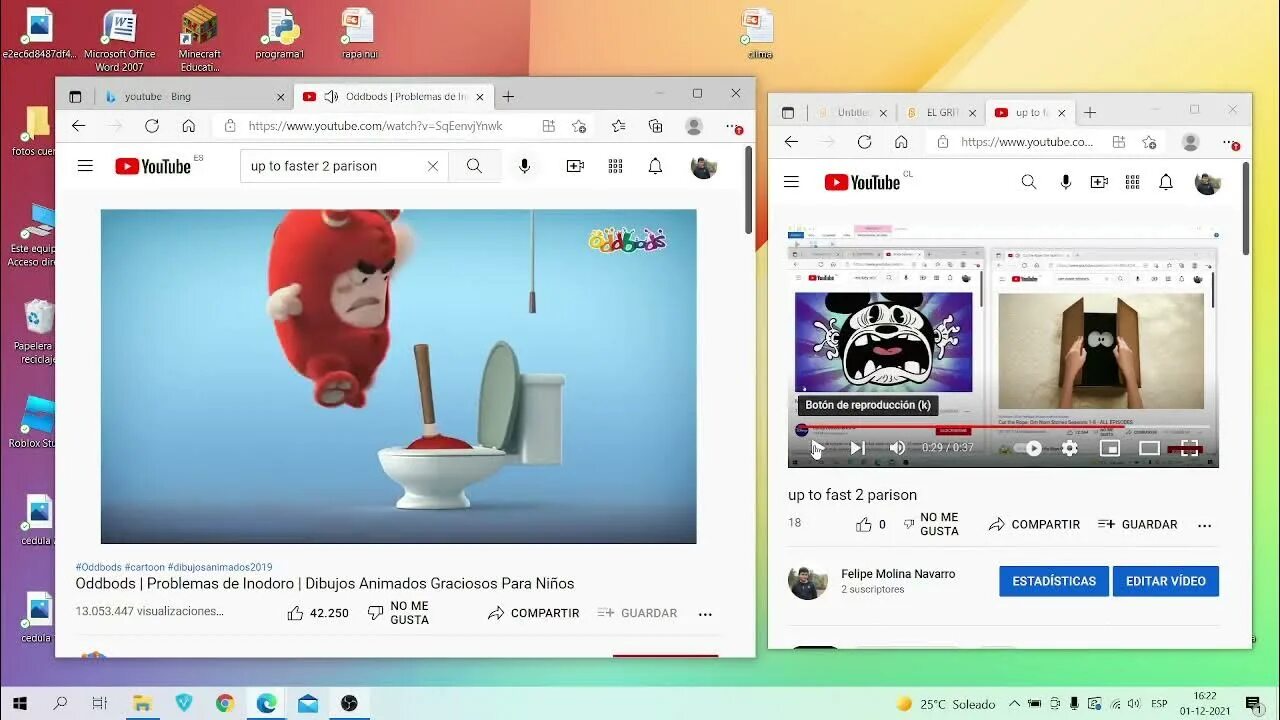Open YouTube guide menu in left window
The image size is (1280, 720).
[85, 166]
